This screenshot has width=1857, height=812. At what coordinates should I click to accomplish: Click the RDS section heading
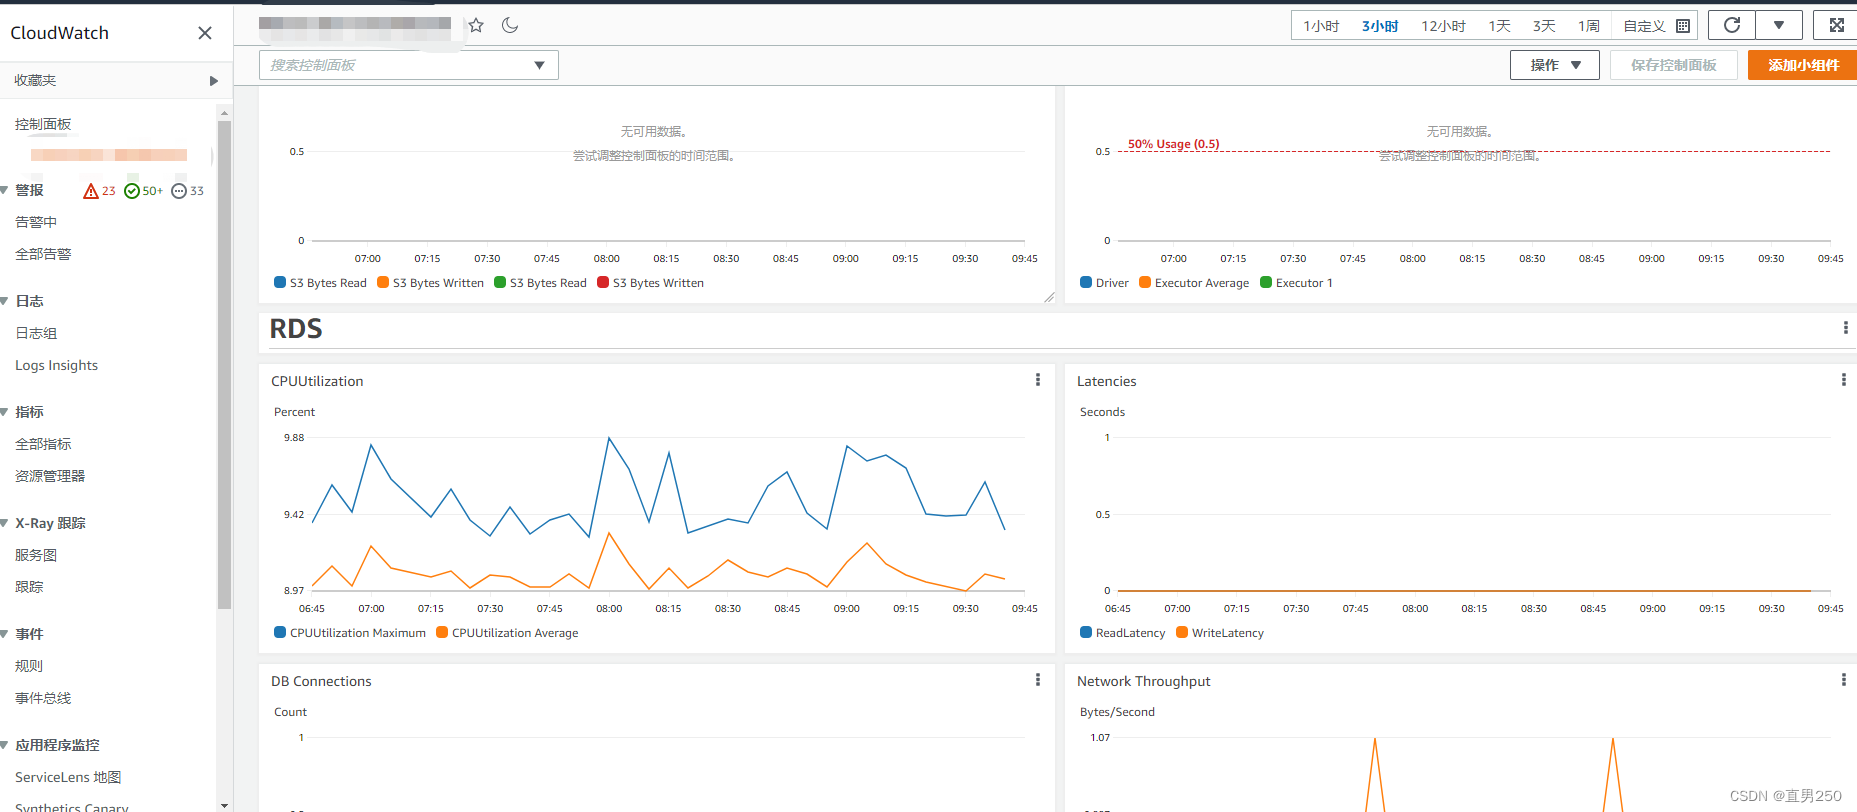(296, 329)
